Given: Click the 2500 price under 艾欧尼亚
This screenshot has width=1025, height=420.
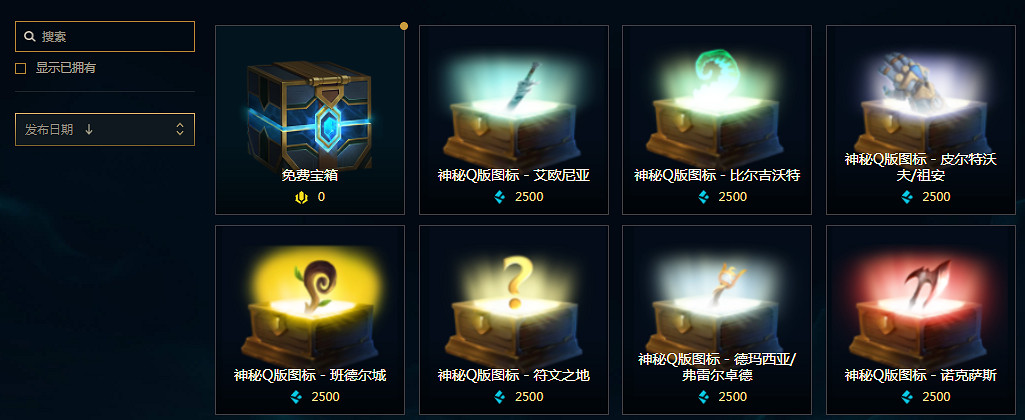Looking at the screenshot, I should pos(529,197).
